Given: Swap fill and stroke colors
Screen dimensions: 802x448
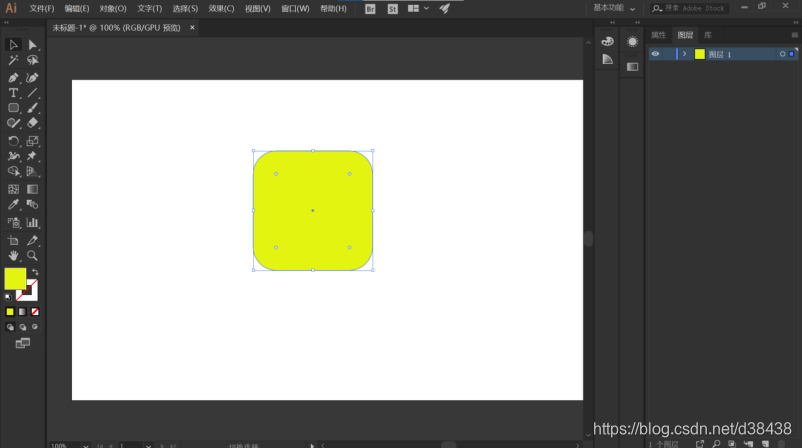Looking at the screenshot, I should pos(35,272).
